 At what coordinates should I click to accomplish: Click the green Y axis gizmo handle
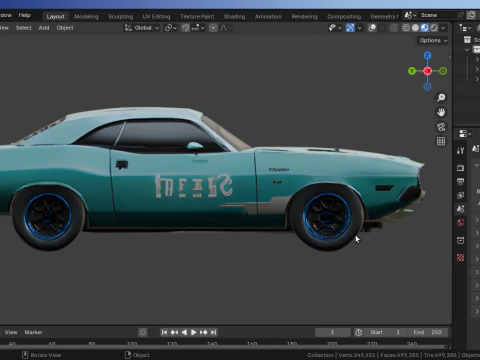coord(412,71)
